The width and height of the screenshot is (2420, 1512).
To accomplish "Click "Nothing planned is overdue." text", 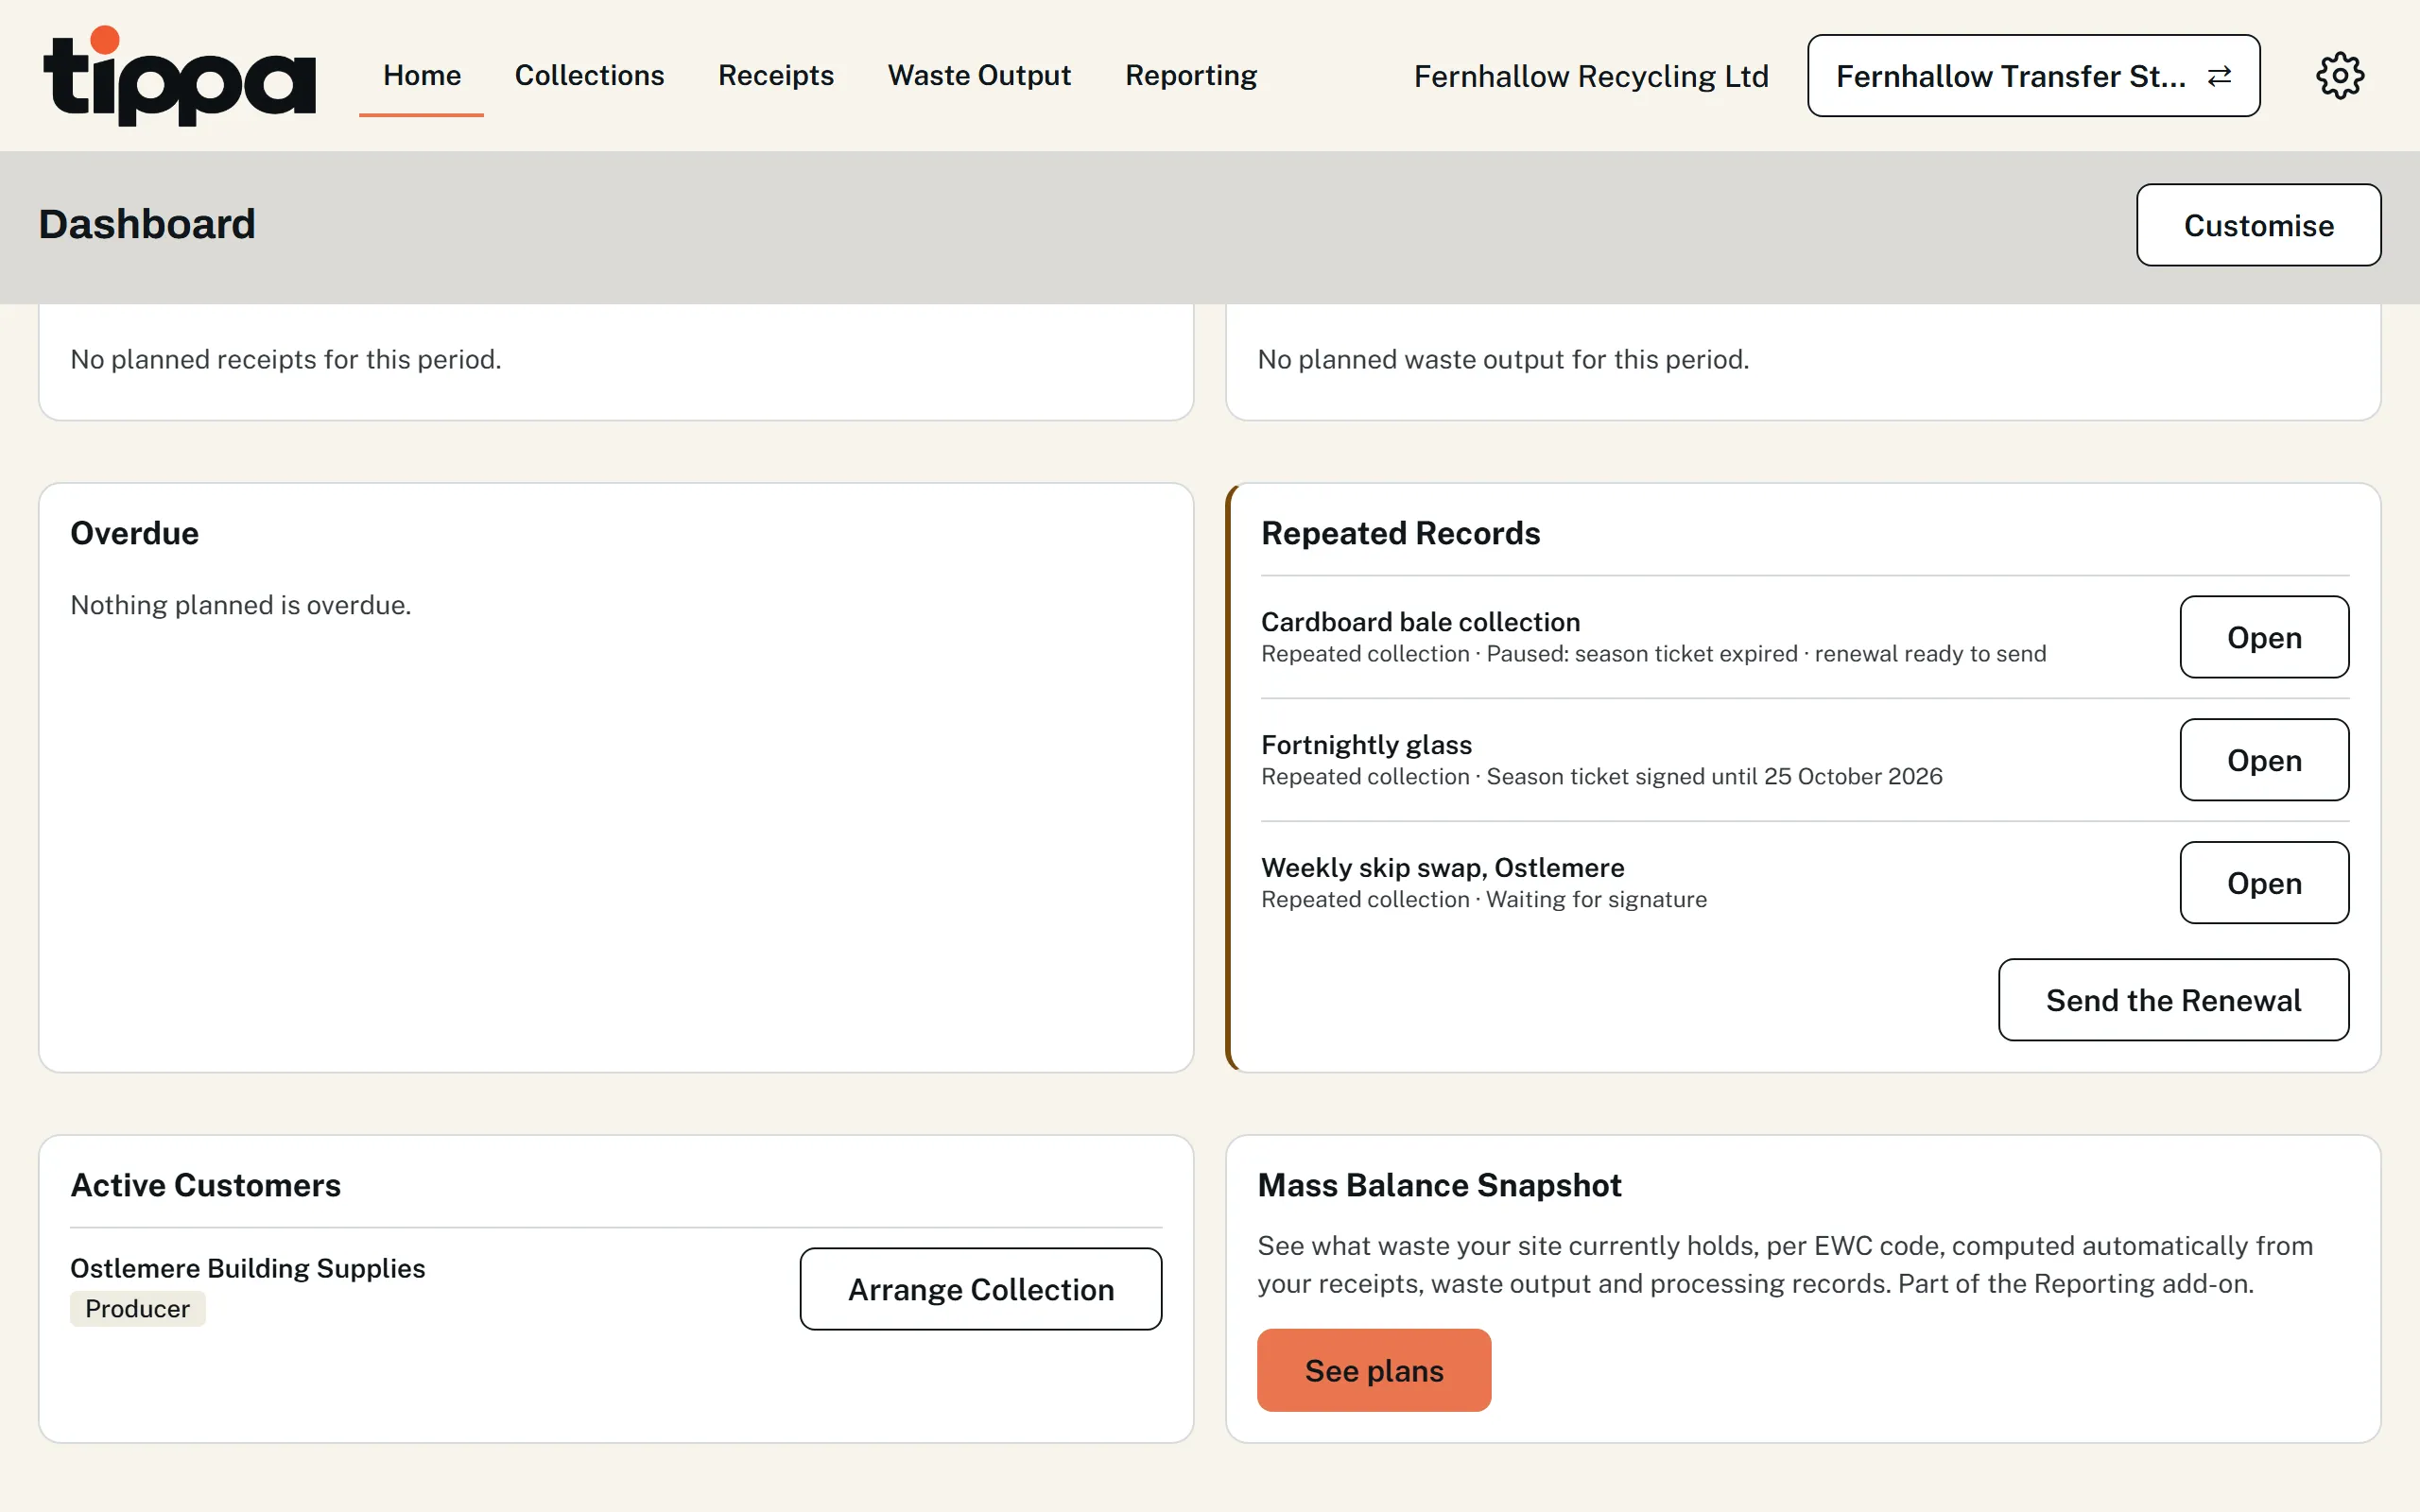I will tap(240, 605).
